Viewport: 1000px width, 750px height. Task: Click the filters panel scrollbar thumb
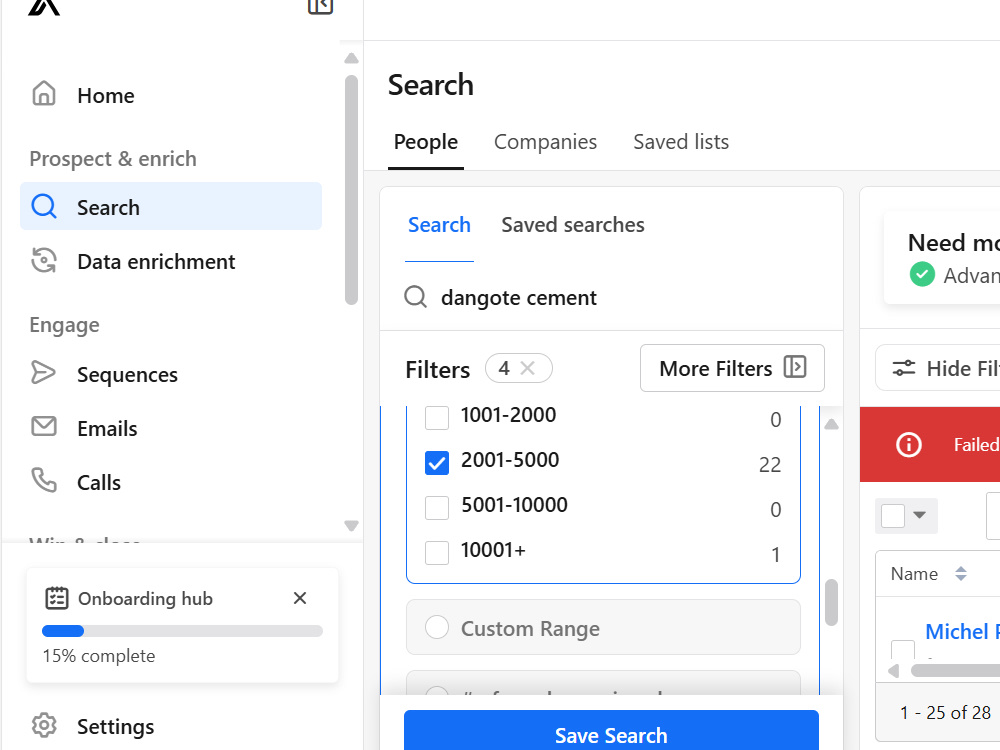831,602
